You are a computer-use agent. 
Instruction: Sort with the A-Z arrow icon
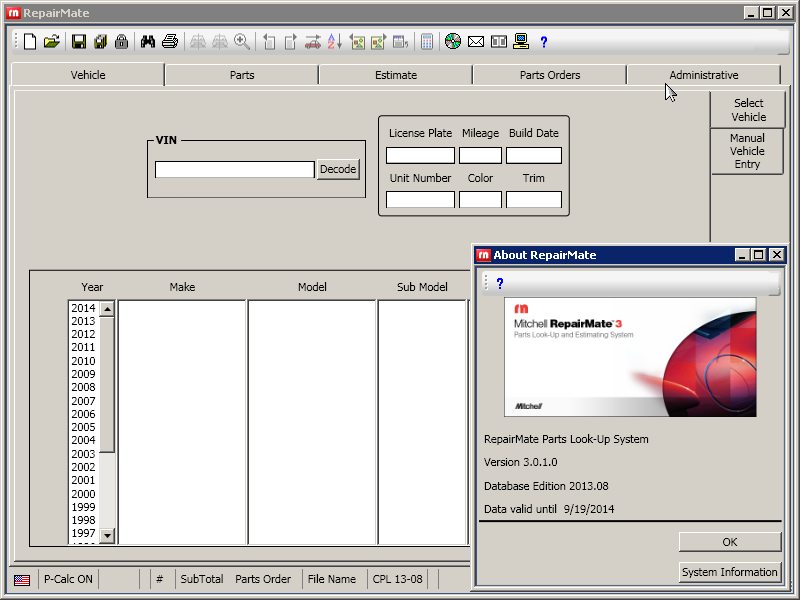[335, 41]
